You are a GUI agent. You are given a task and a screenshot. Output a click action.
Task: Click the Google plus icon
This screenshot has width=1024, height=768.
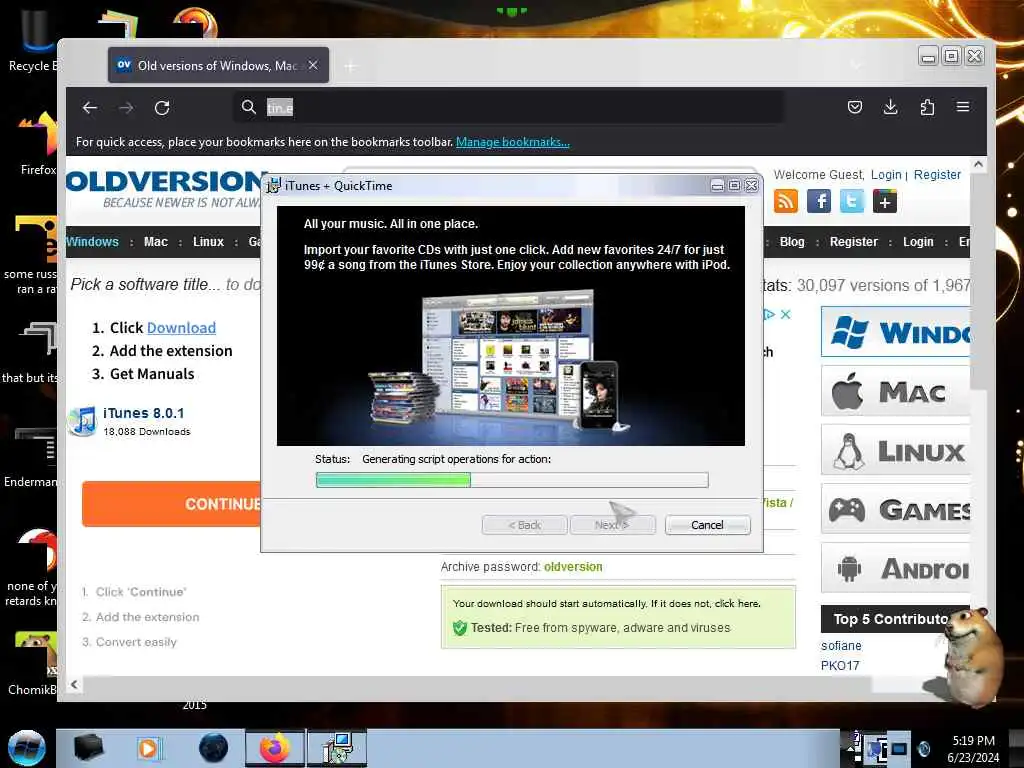tap(885, 201)
